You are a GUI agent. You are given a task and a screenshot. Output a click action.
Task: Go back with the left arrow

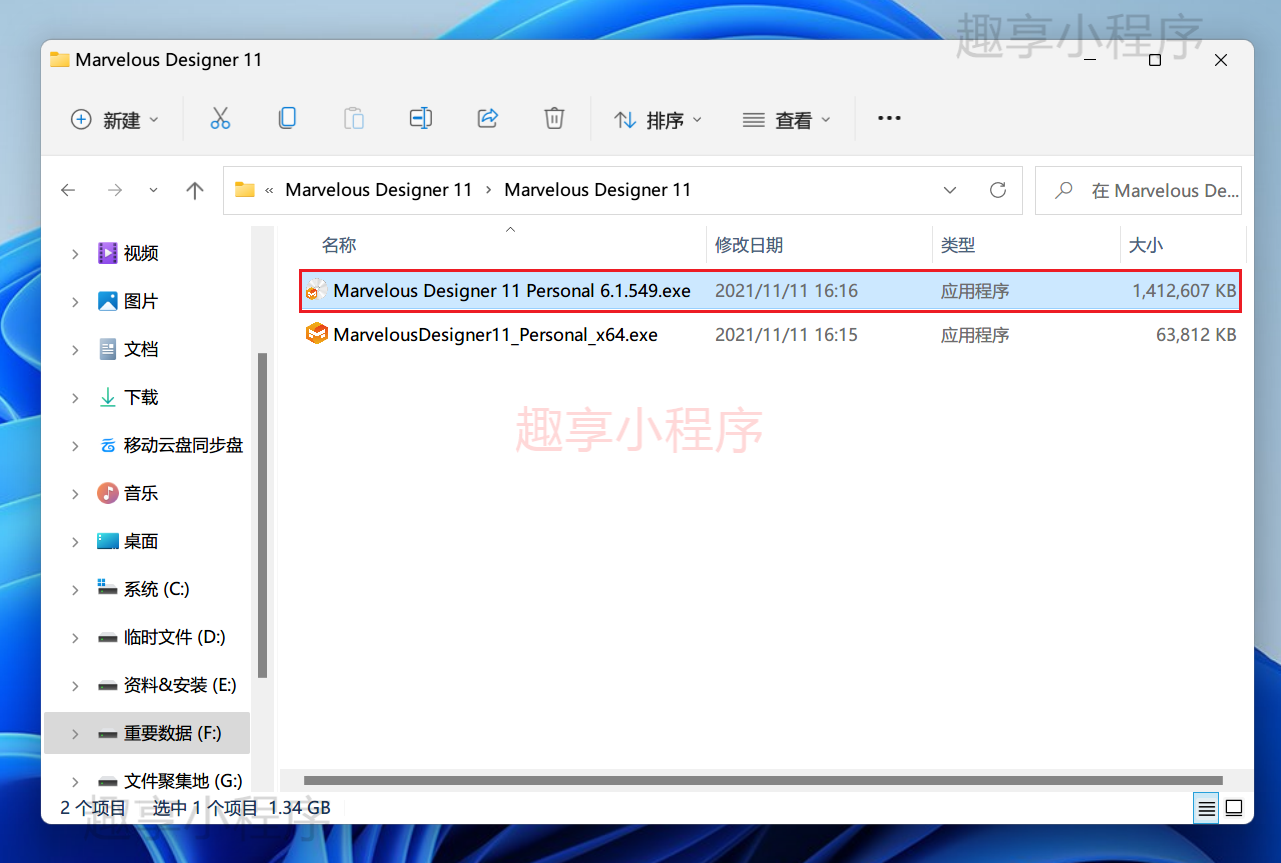68,190
